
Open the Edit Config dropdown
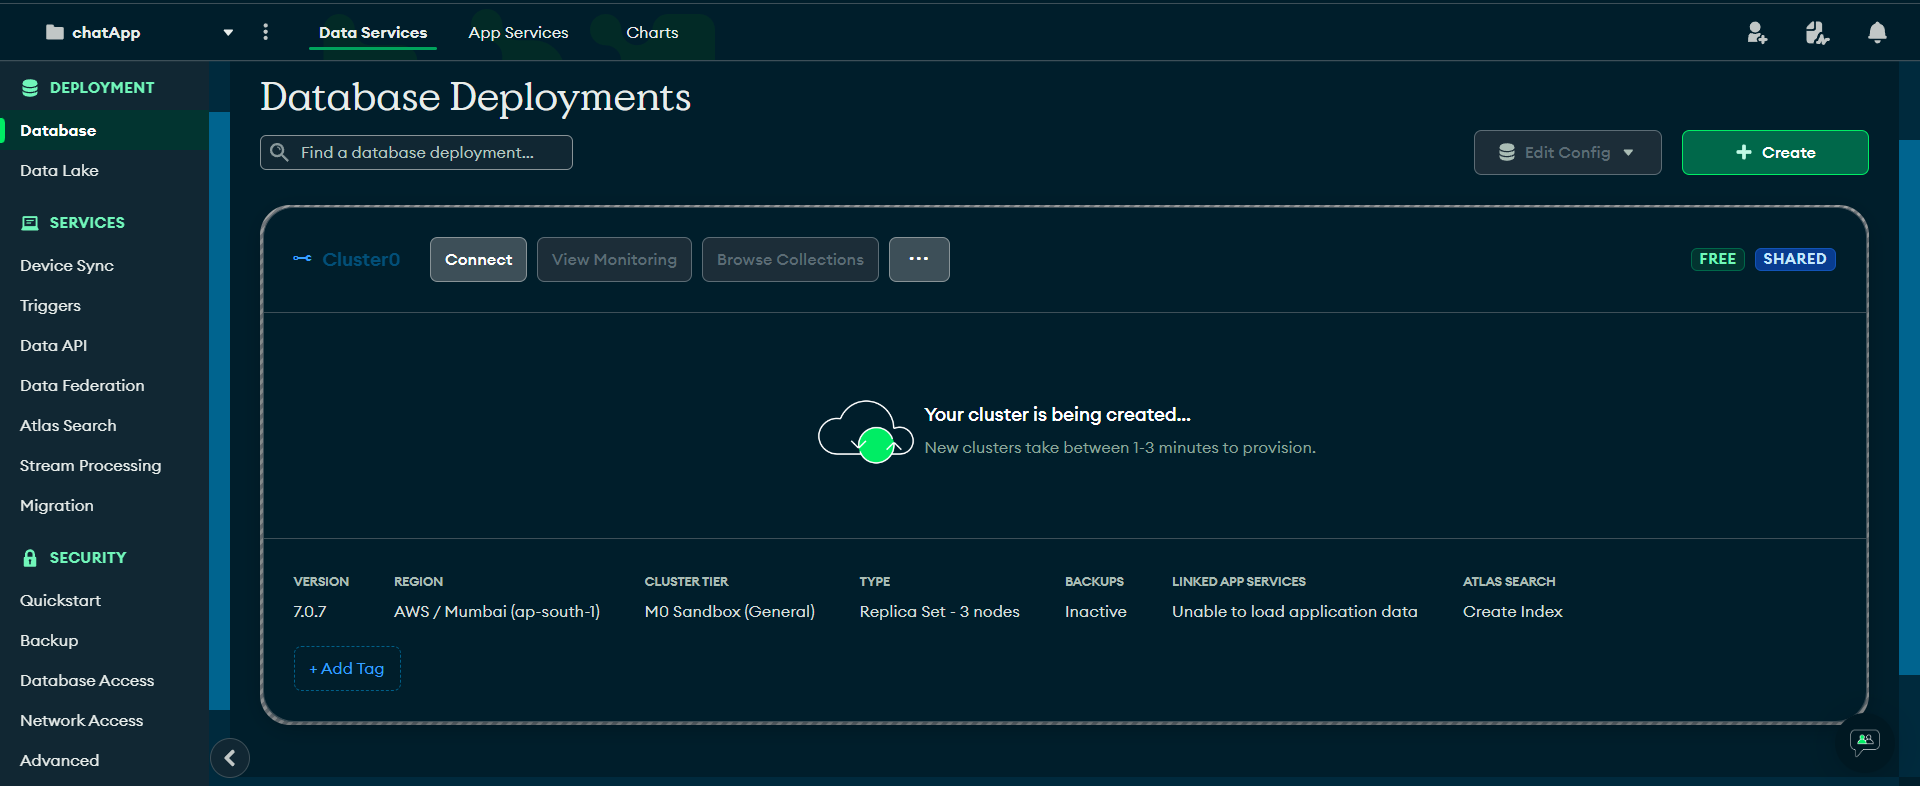(x=1567, y=153)
